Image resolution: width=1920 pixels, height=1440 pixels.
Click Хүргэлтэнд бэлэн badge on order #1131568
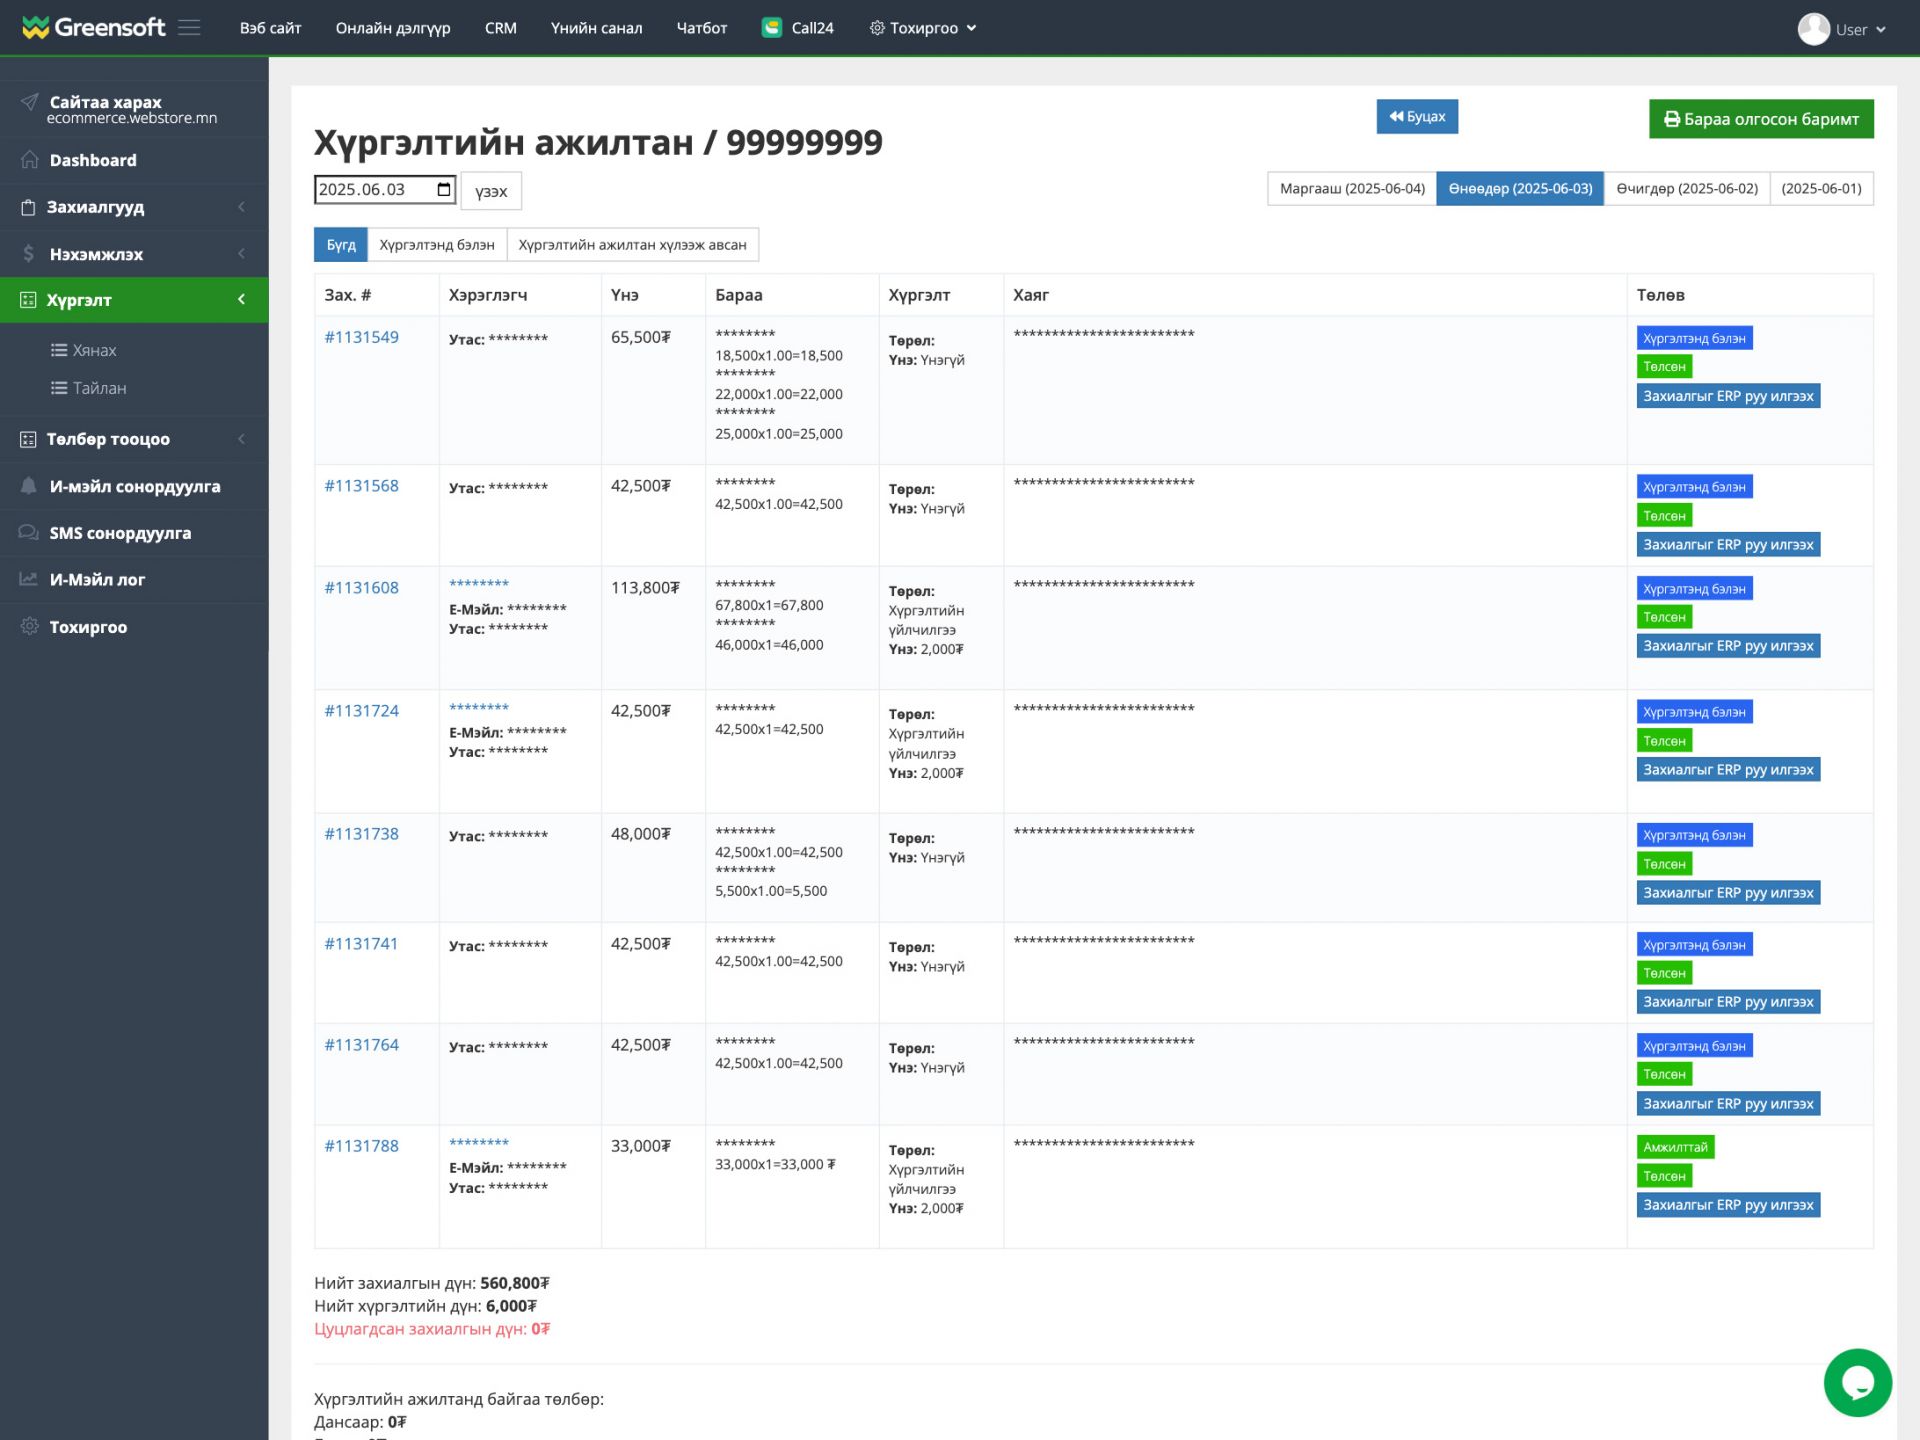click(1694, 487)
